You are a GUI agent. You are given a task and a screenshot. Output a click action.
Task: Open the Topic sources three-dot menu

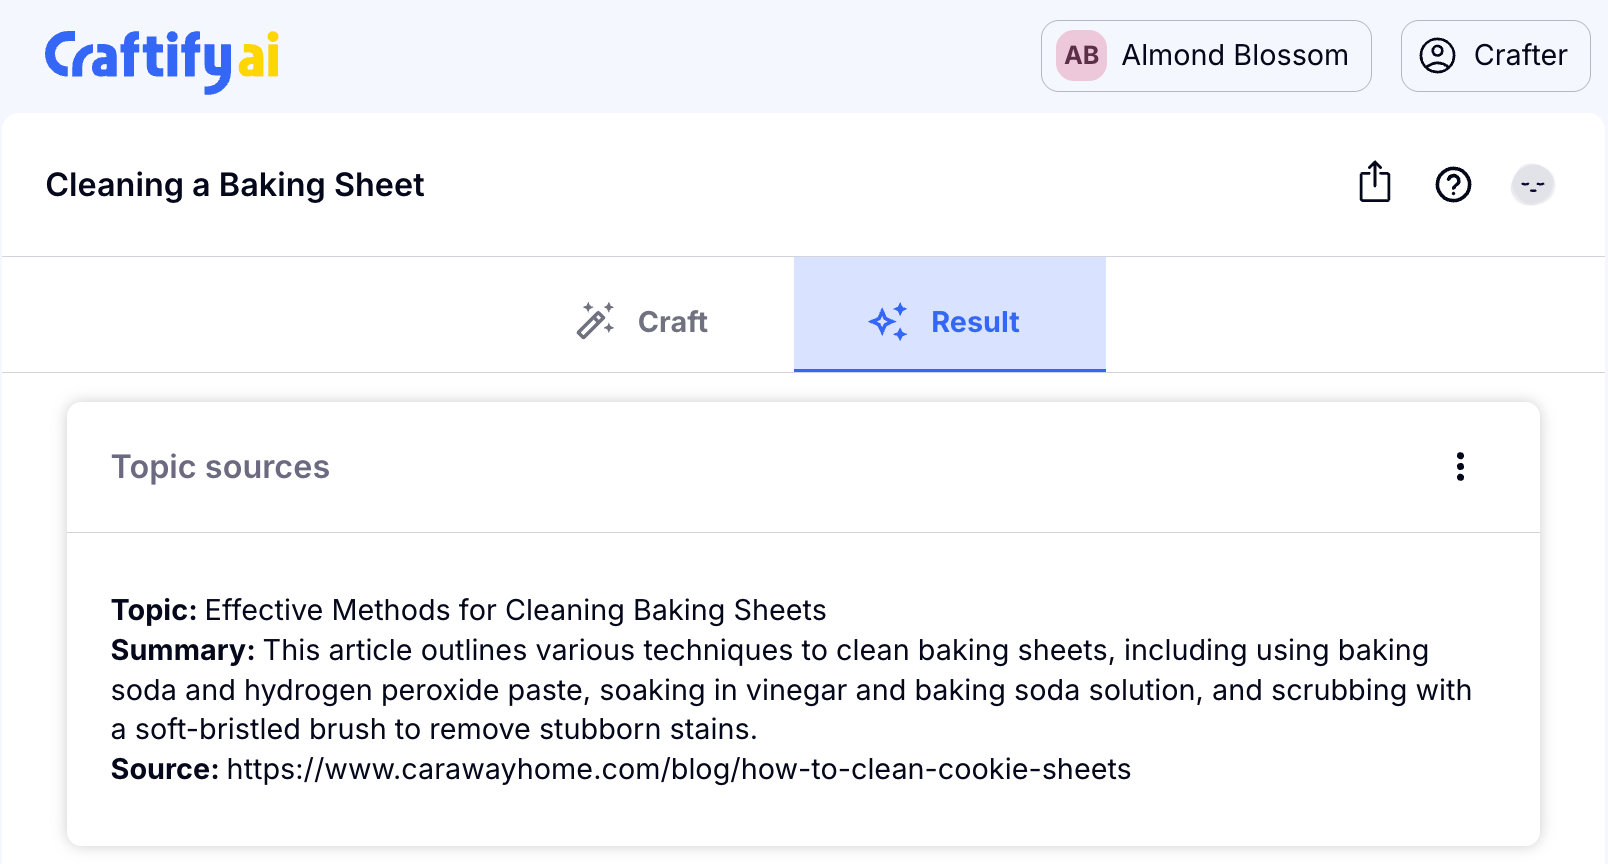coord(1460,467)
